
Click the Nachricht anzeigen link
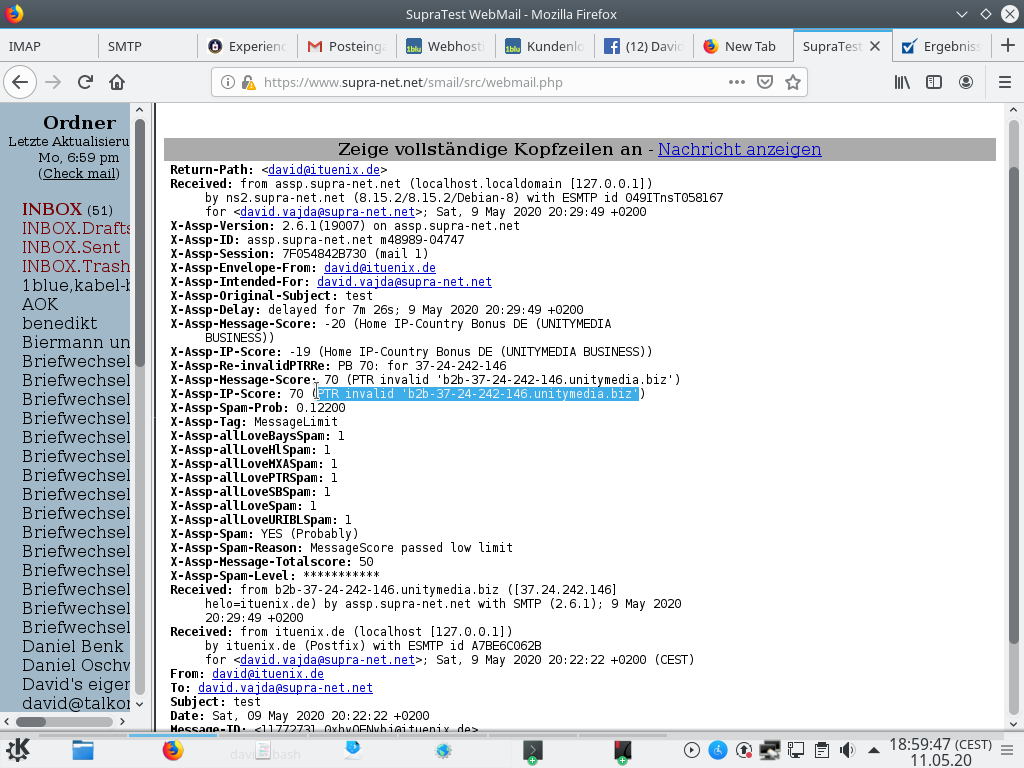click(739, 149)
